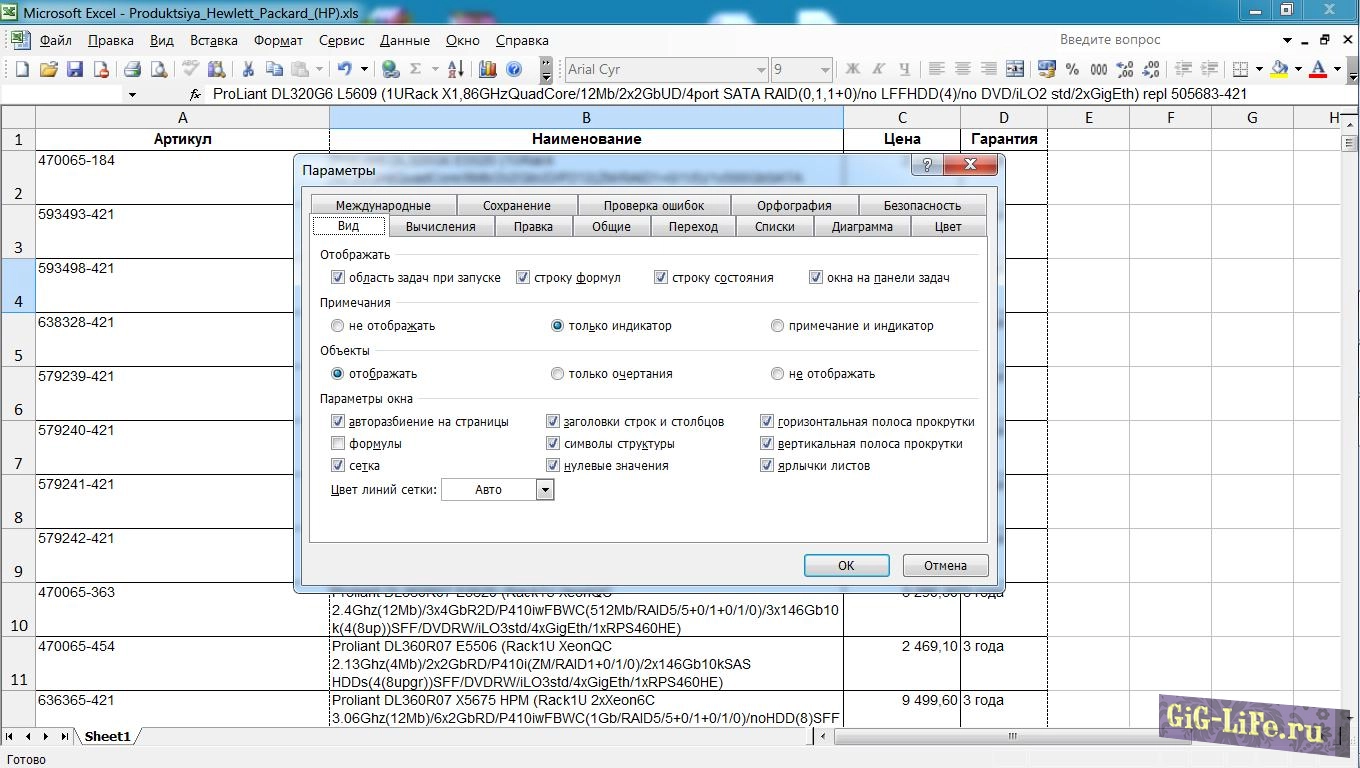Click the yellow fill color bucket
Viewport: 1360px width, 768px height.
click(x=1279, y=69)
